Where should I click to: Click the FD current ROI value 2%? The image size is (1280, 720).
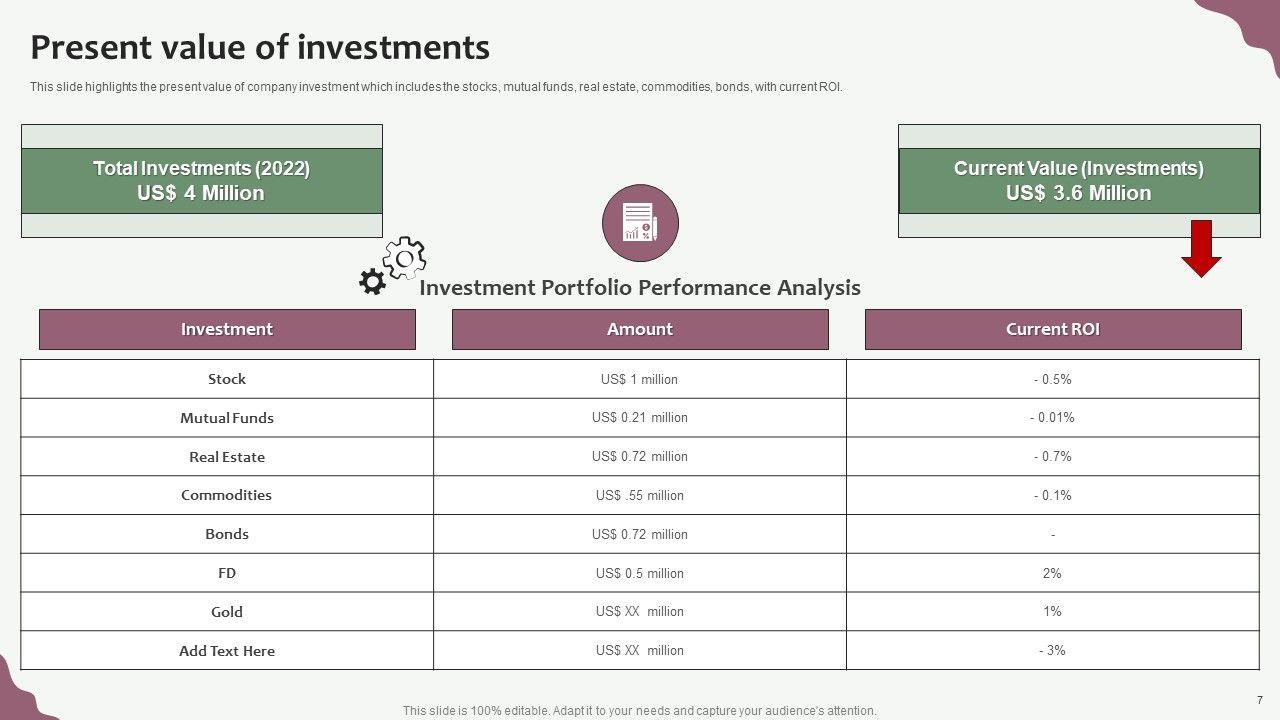coord(1052,573)
